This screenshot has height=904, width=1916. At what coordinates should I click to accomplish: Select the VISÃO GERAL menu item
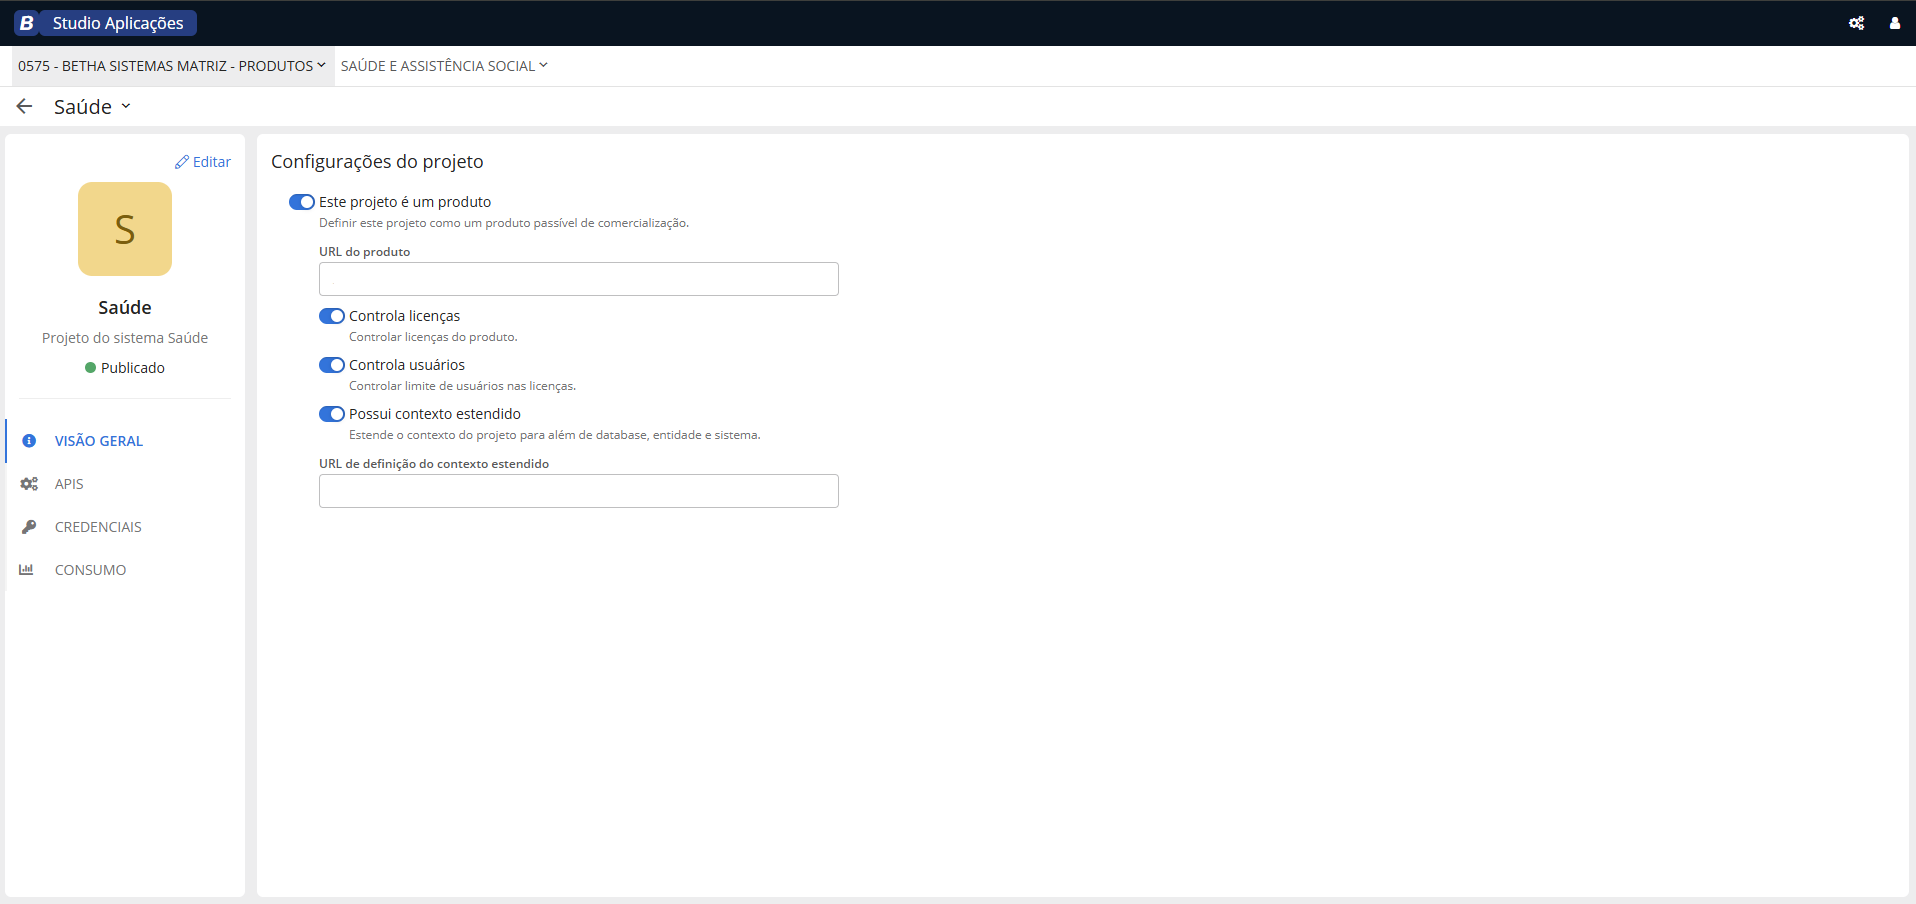click(125, 441)
